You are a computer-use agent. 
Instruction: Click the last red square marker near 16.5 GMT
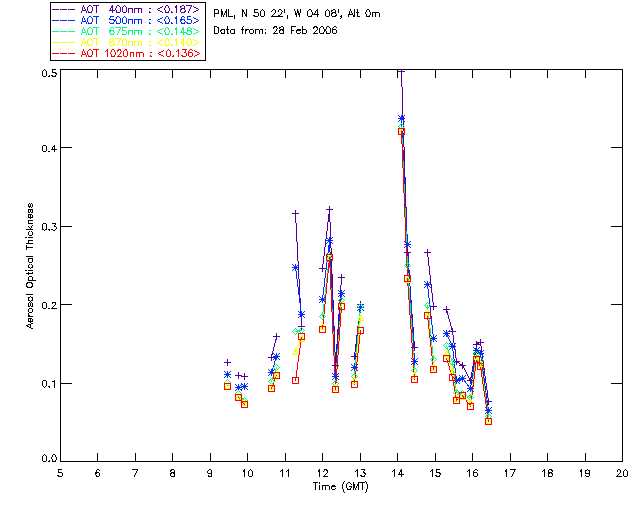point(488,421)
